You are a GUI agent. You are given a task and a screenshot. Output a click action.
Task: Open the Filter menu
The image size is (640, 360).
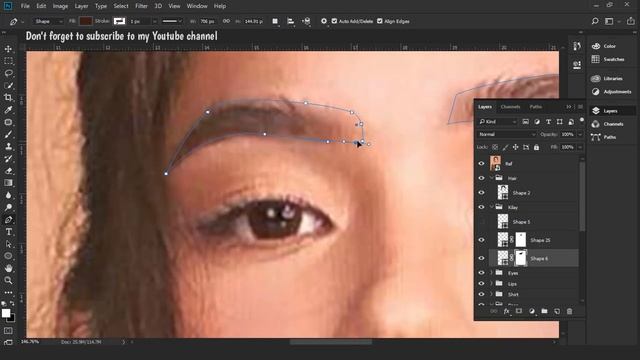pyautogui.click(x=141, y=6)
